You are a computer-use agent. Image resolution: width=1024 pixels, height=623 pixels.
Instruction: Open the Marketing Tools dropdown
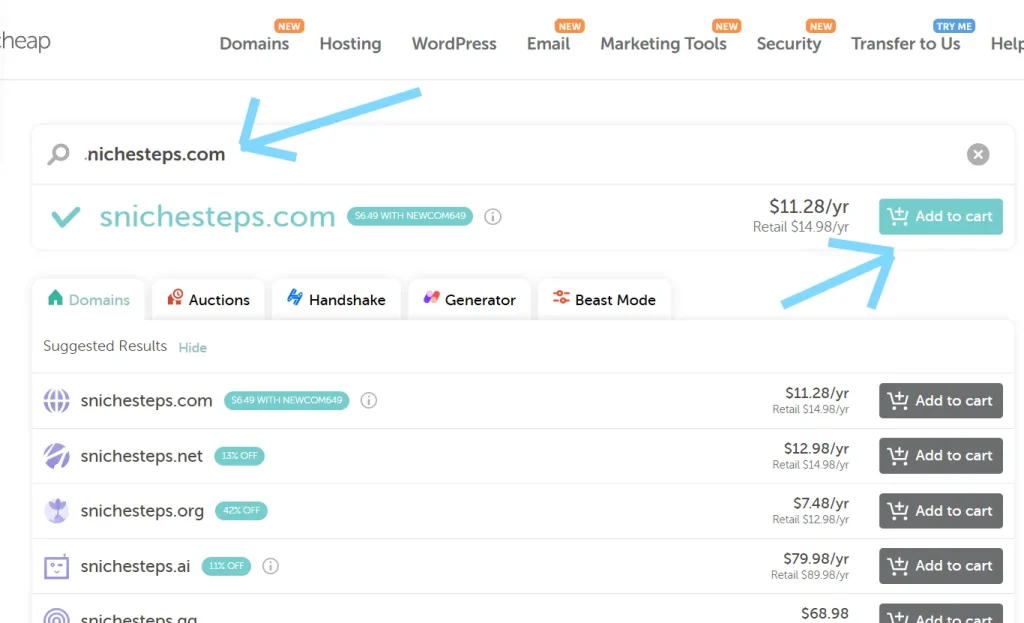coord(664,44)
